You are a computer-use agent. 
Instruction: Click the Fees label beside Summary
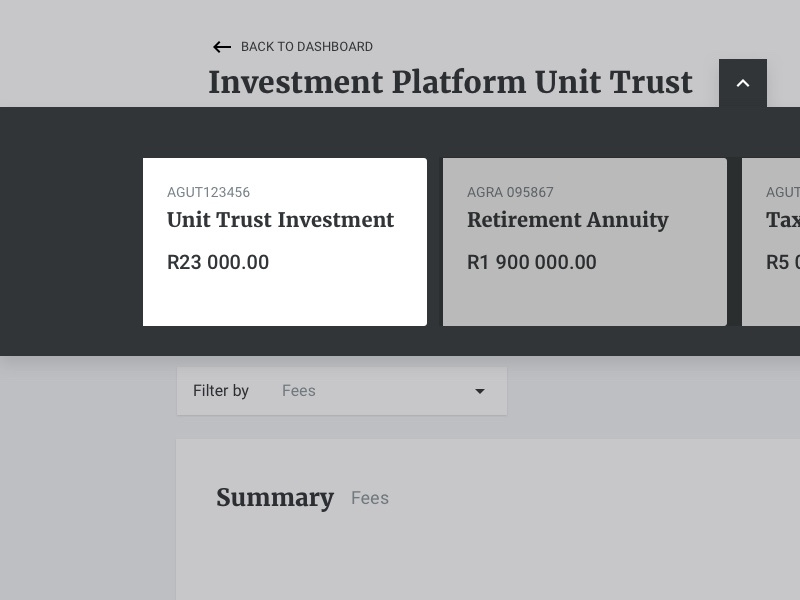point(370,498)
